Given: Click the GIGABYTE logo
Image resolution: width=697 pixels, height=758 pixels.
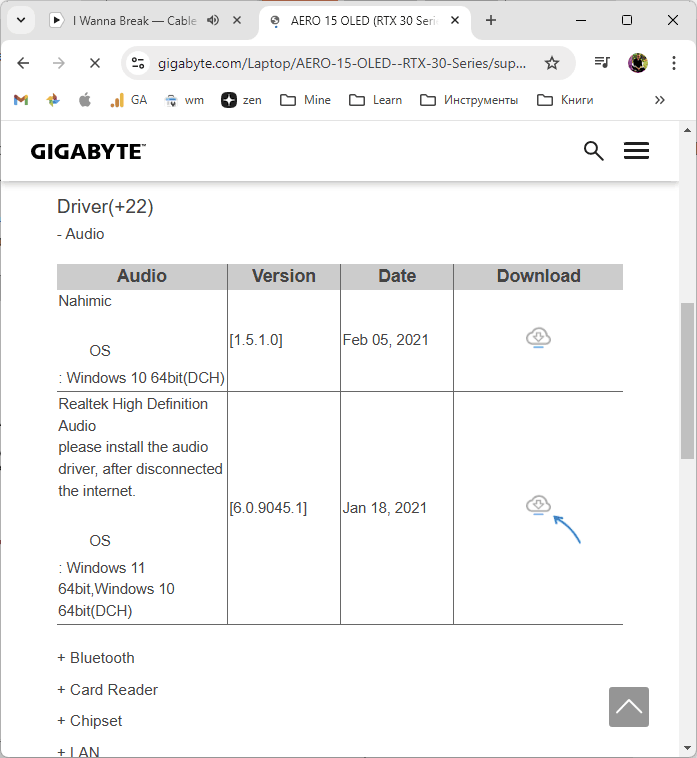Looking at the screenshot, I should (87, 151).
